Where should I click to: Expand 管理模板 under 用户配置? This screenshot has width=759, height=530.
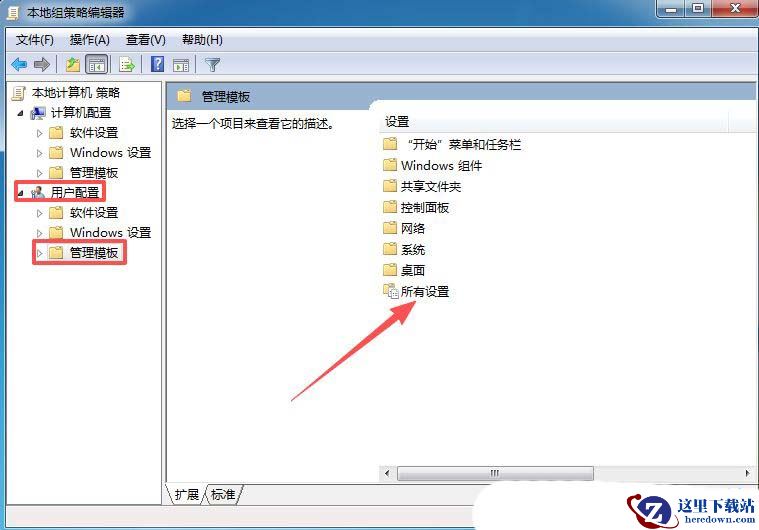pos(40,253)
